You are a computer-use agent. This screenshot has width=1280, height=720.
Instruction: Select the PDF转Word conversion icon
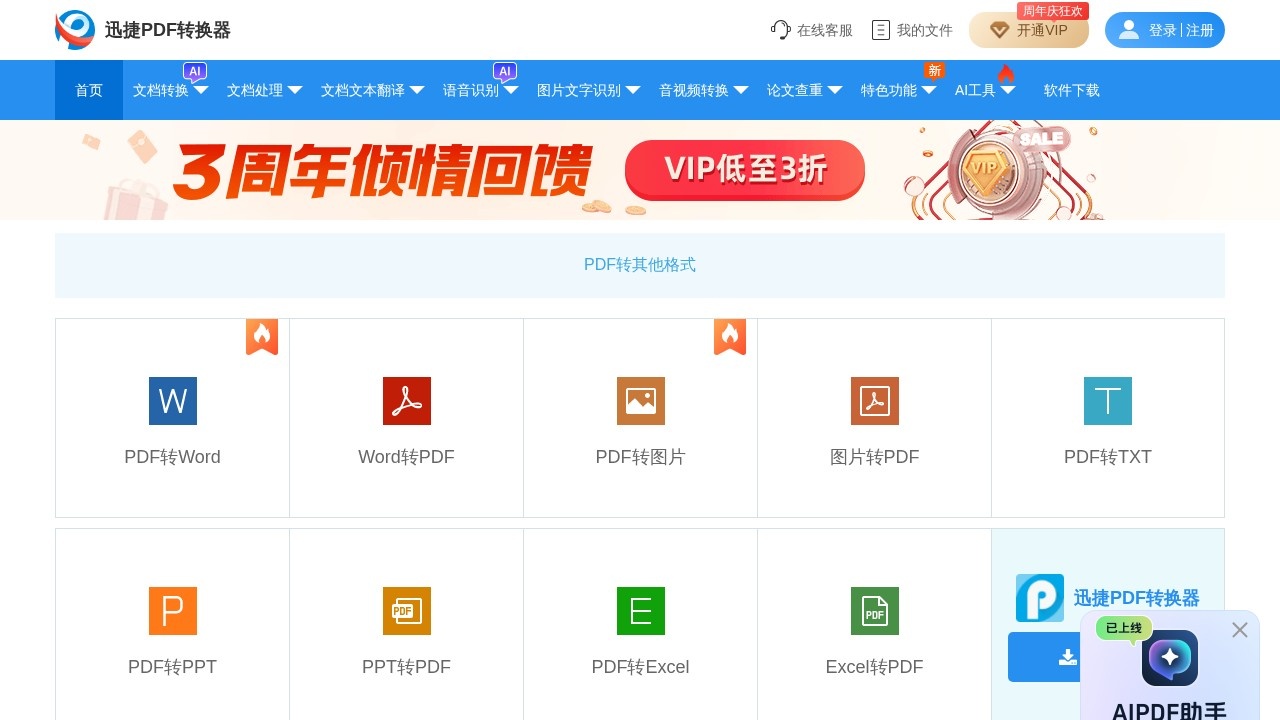172,400
